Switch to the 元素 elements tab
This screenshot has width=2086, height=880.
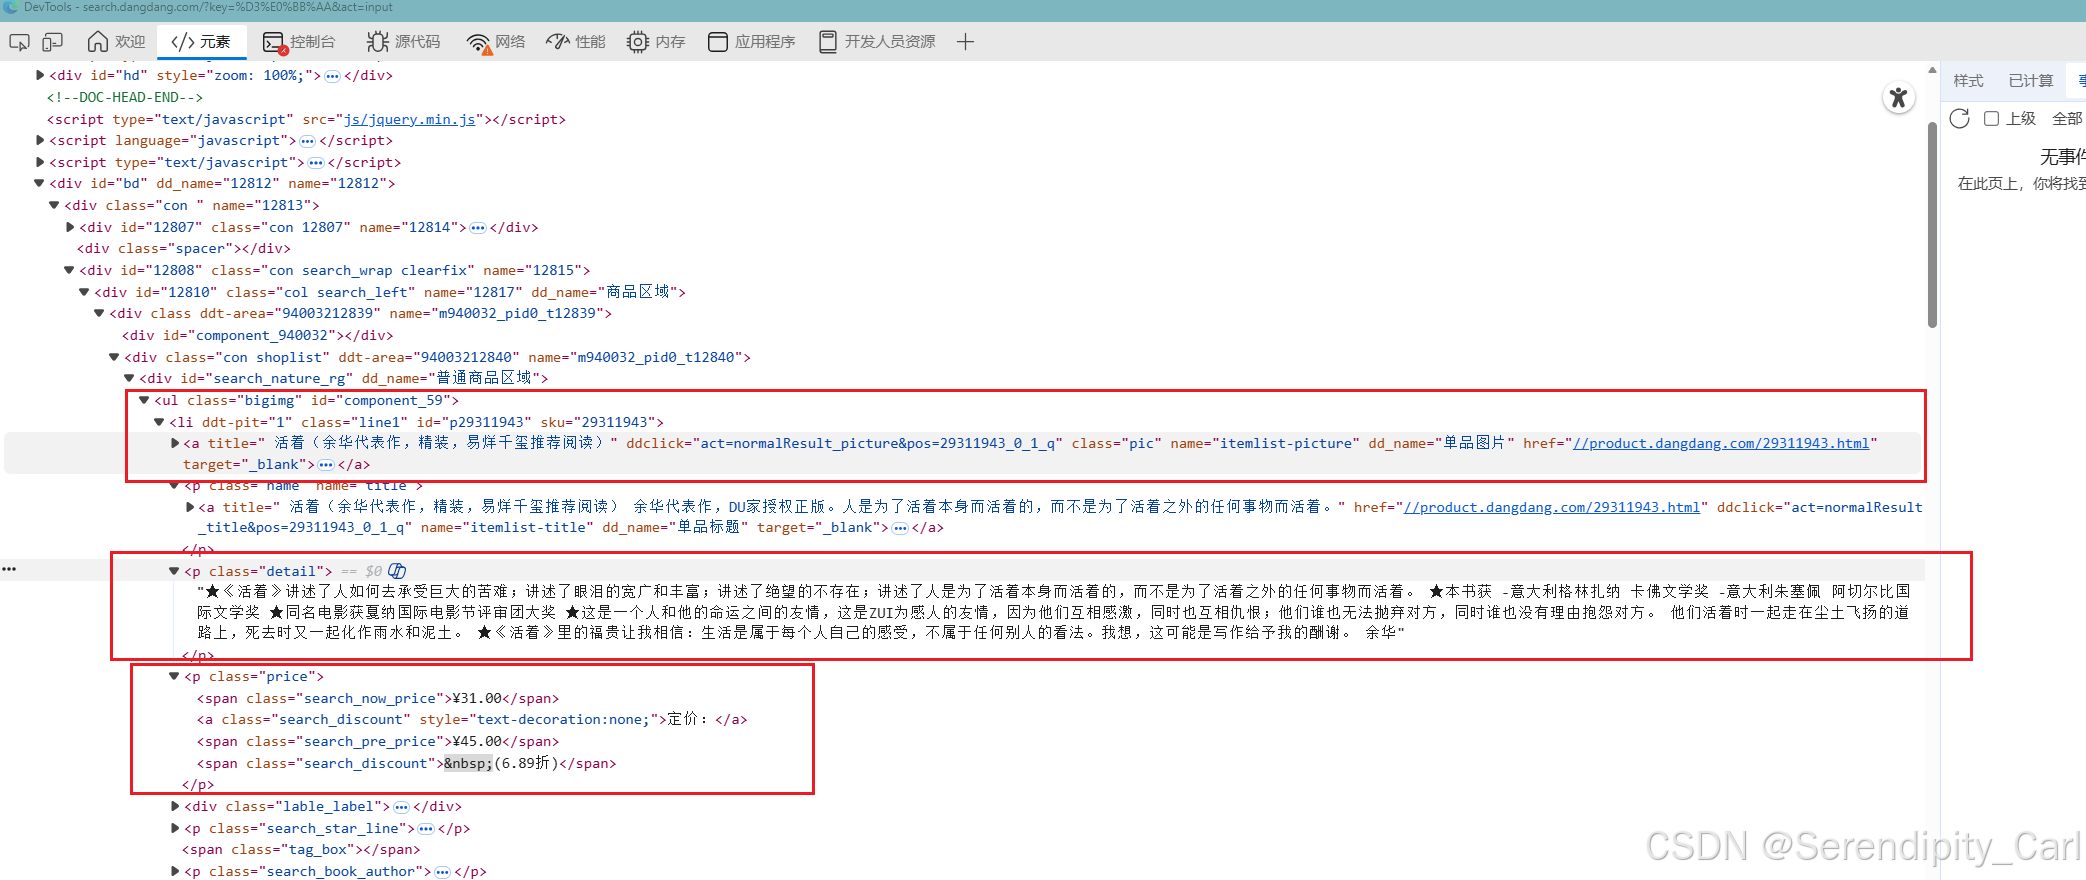tap(201, 42)
